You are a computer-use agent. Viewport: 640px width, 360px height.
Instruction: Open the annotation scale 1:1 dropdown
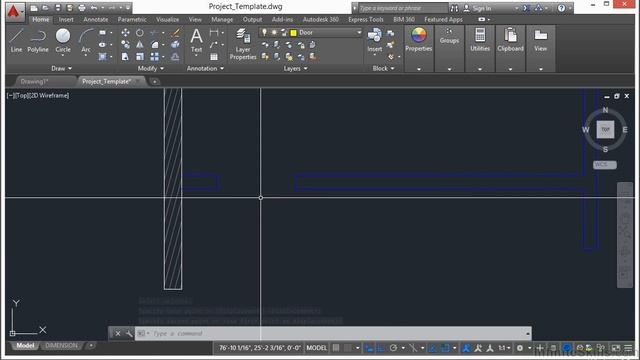coord(504,348)
